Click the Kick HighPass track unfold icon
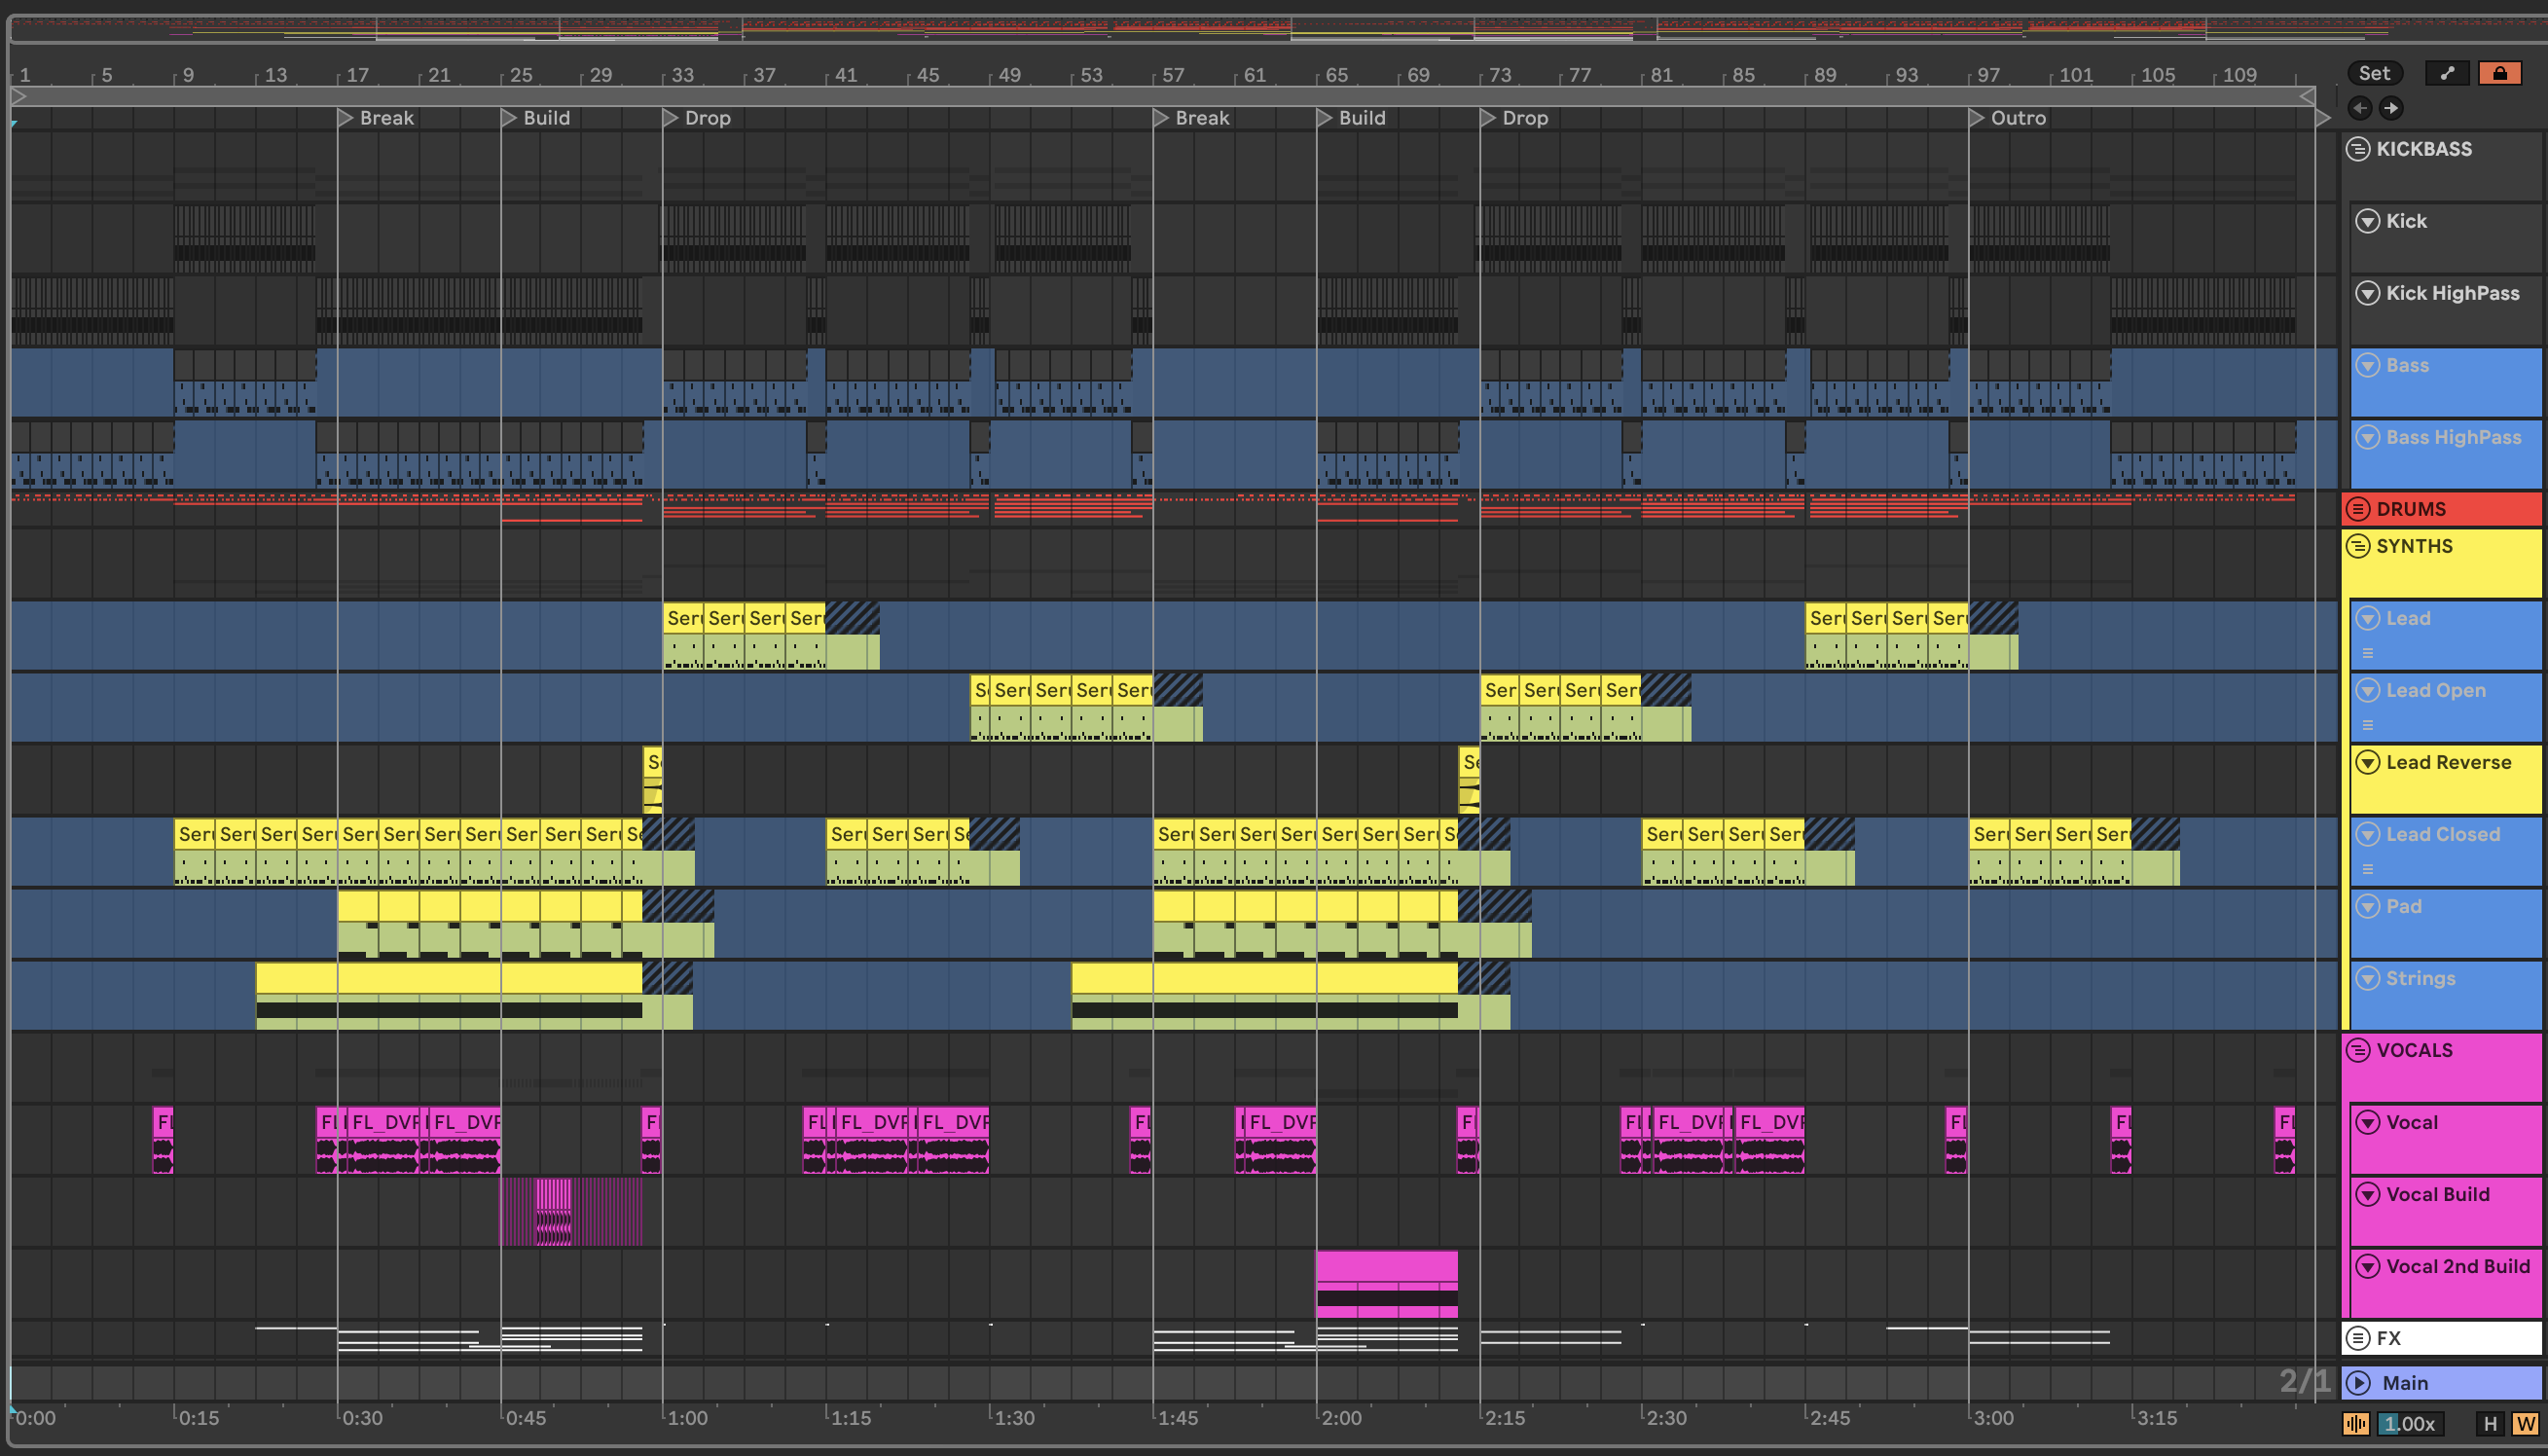2548x1456 pixels. point(2367,293)
